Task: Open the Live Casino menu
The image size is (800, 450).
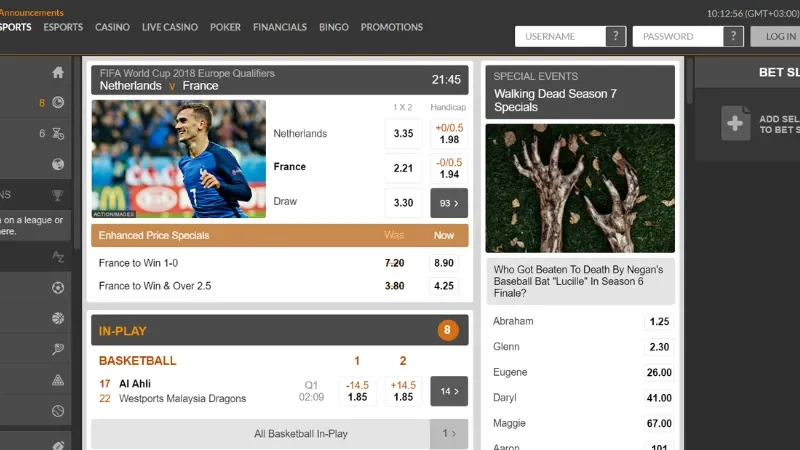Action: click(170, 27)
